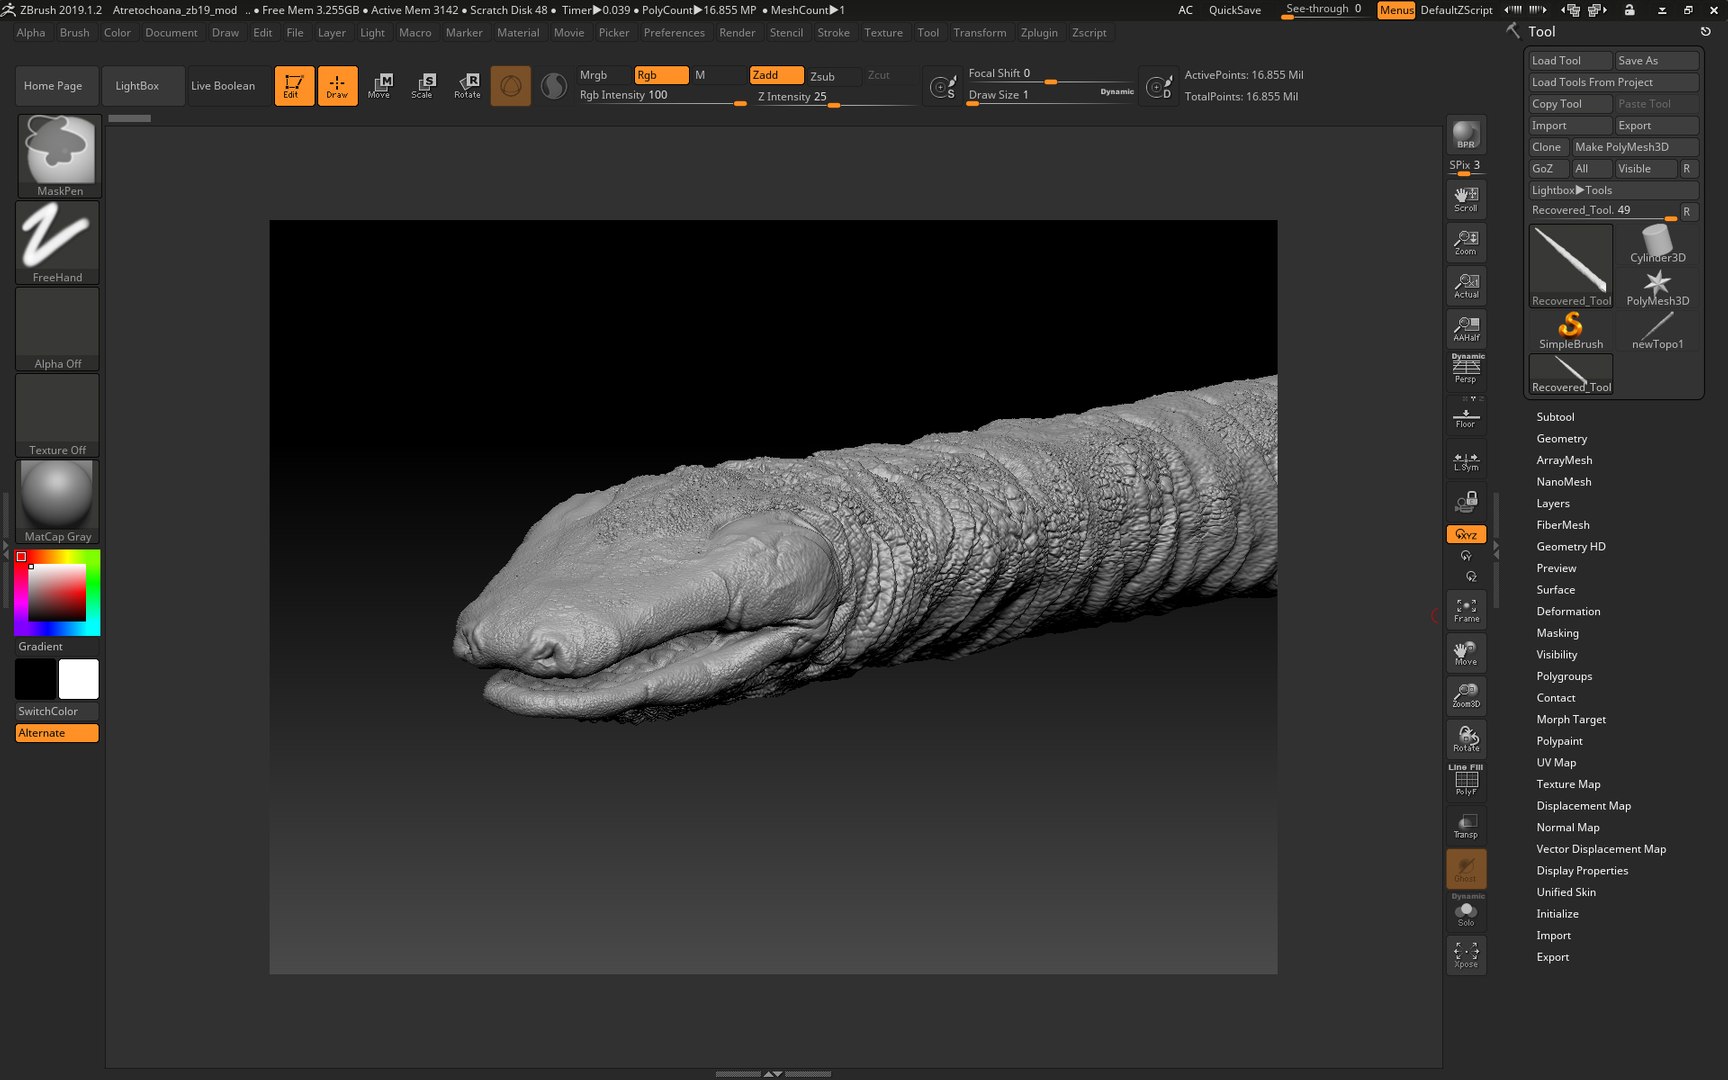Expand the UV Map section

[1556, 763]
